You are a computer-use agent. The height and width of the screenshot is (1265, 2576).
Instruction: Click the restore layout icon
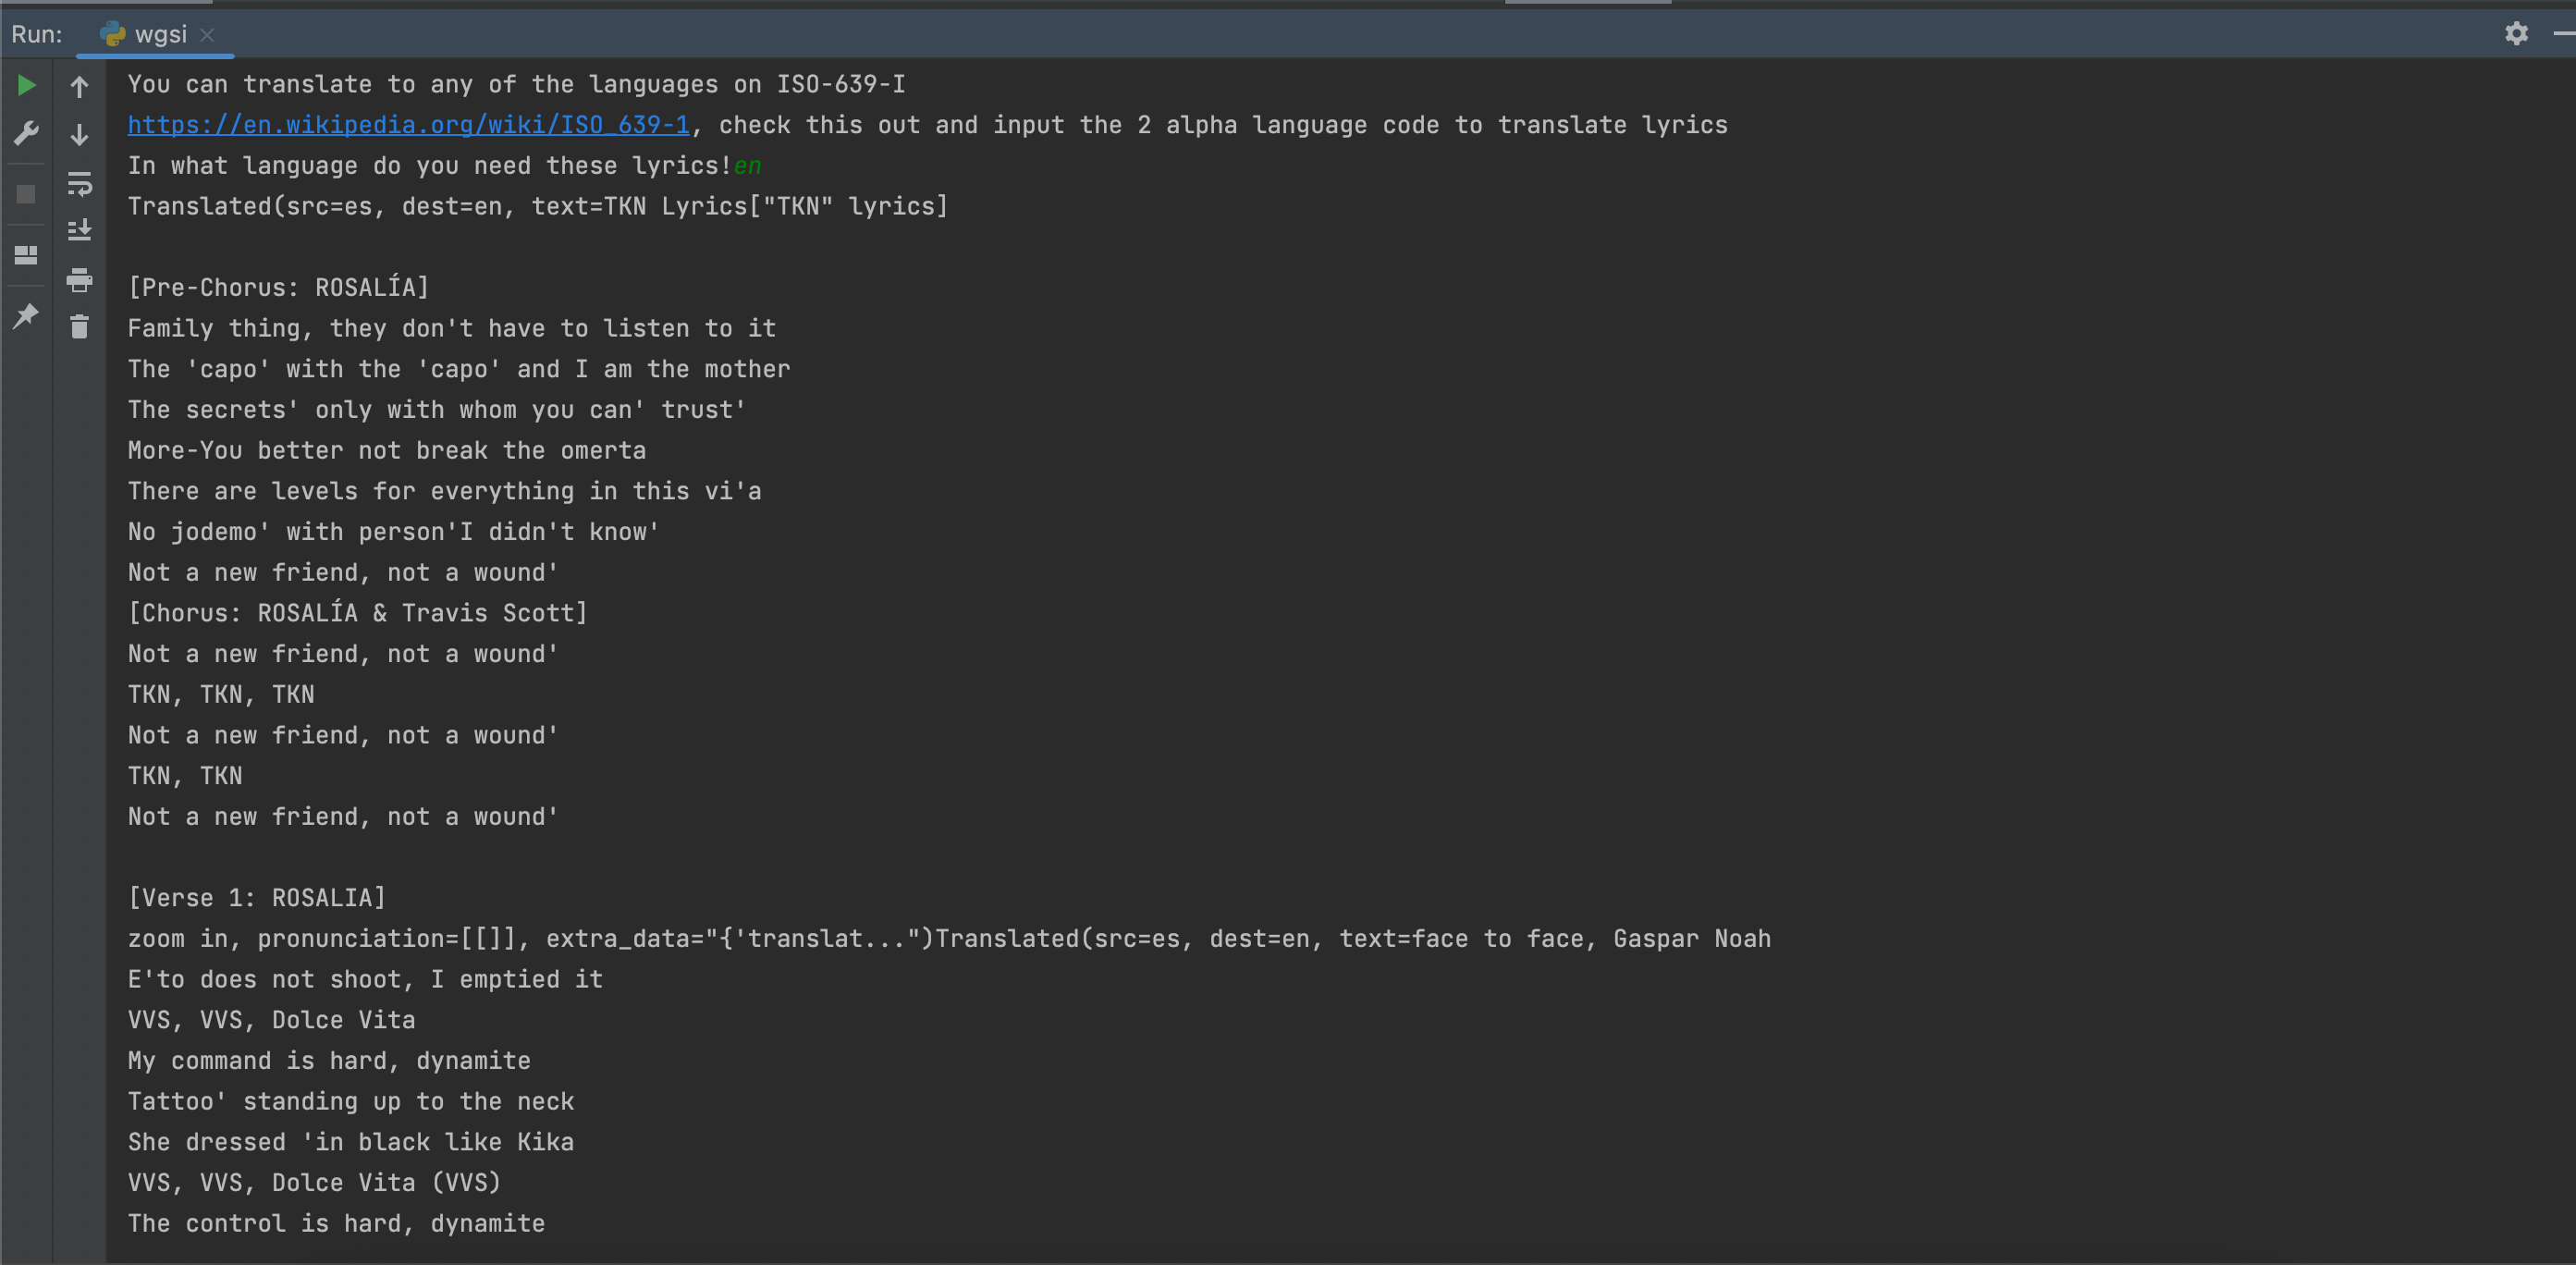tap(27, 256)
